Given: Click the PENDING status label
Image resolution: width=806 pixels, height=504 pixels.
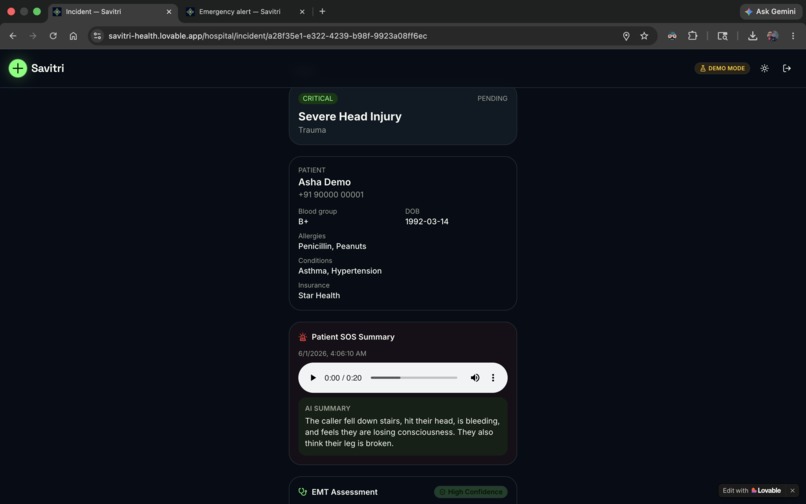Looking at the screenshot, I should 492,98.
